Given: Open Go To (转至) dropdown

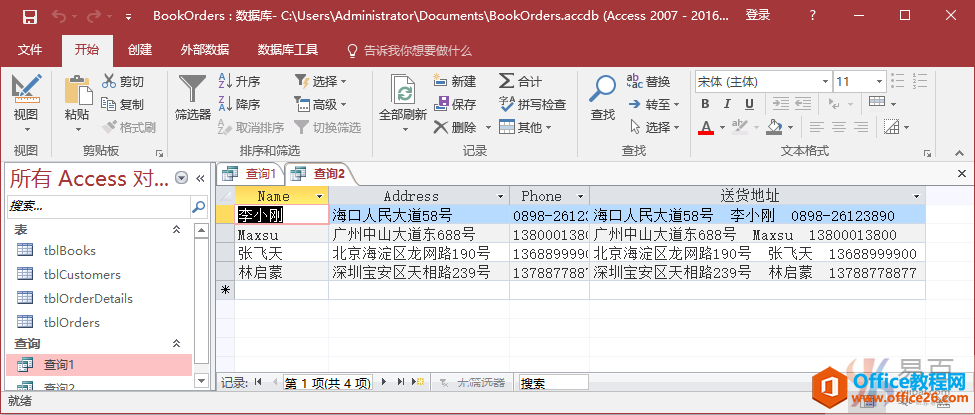Looking at the screenshot, I should click(x=654, y=105).
